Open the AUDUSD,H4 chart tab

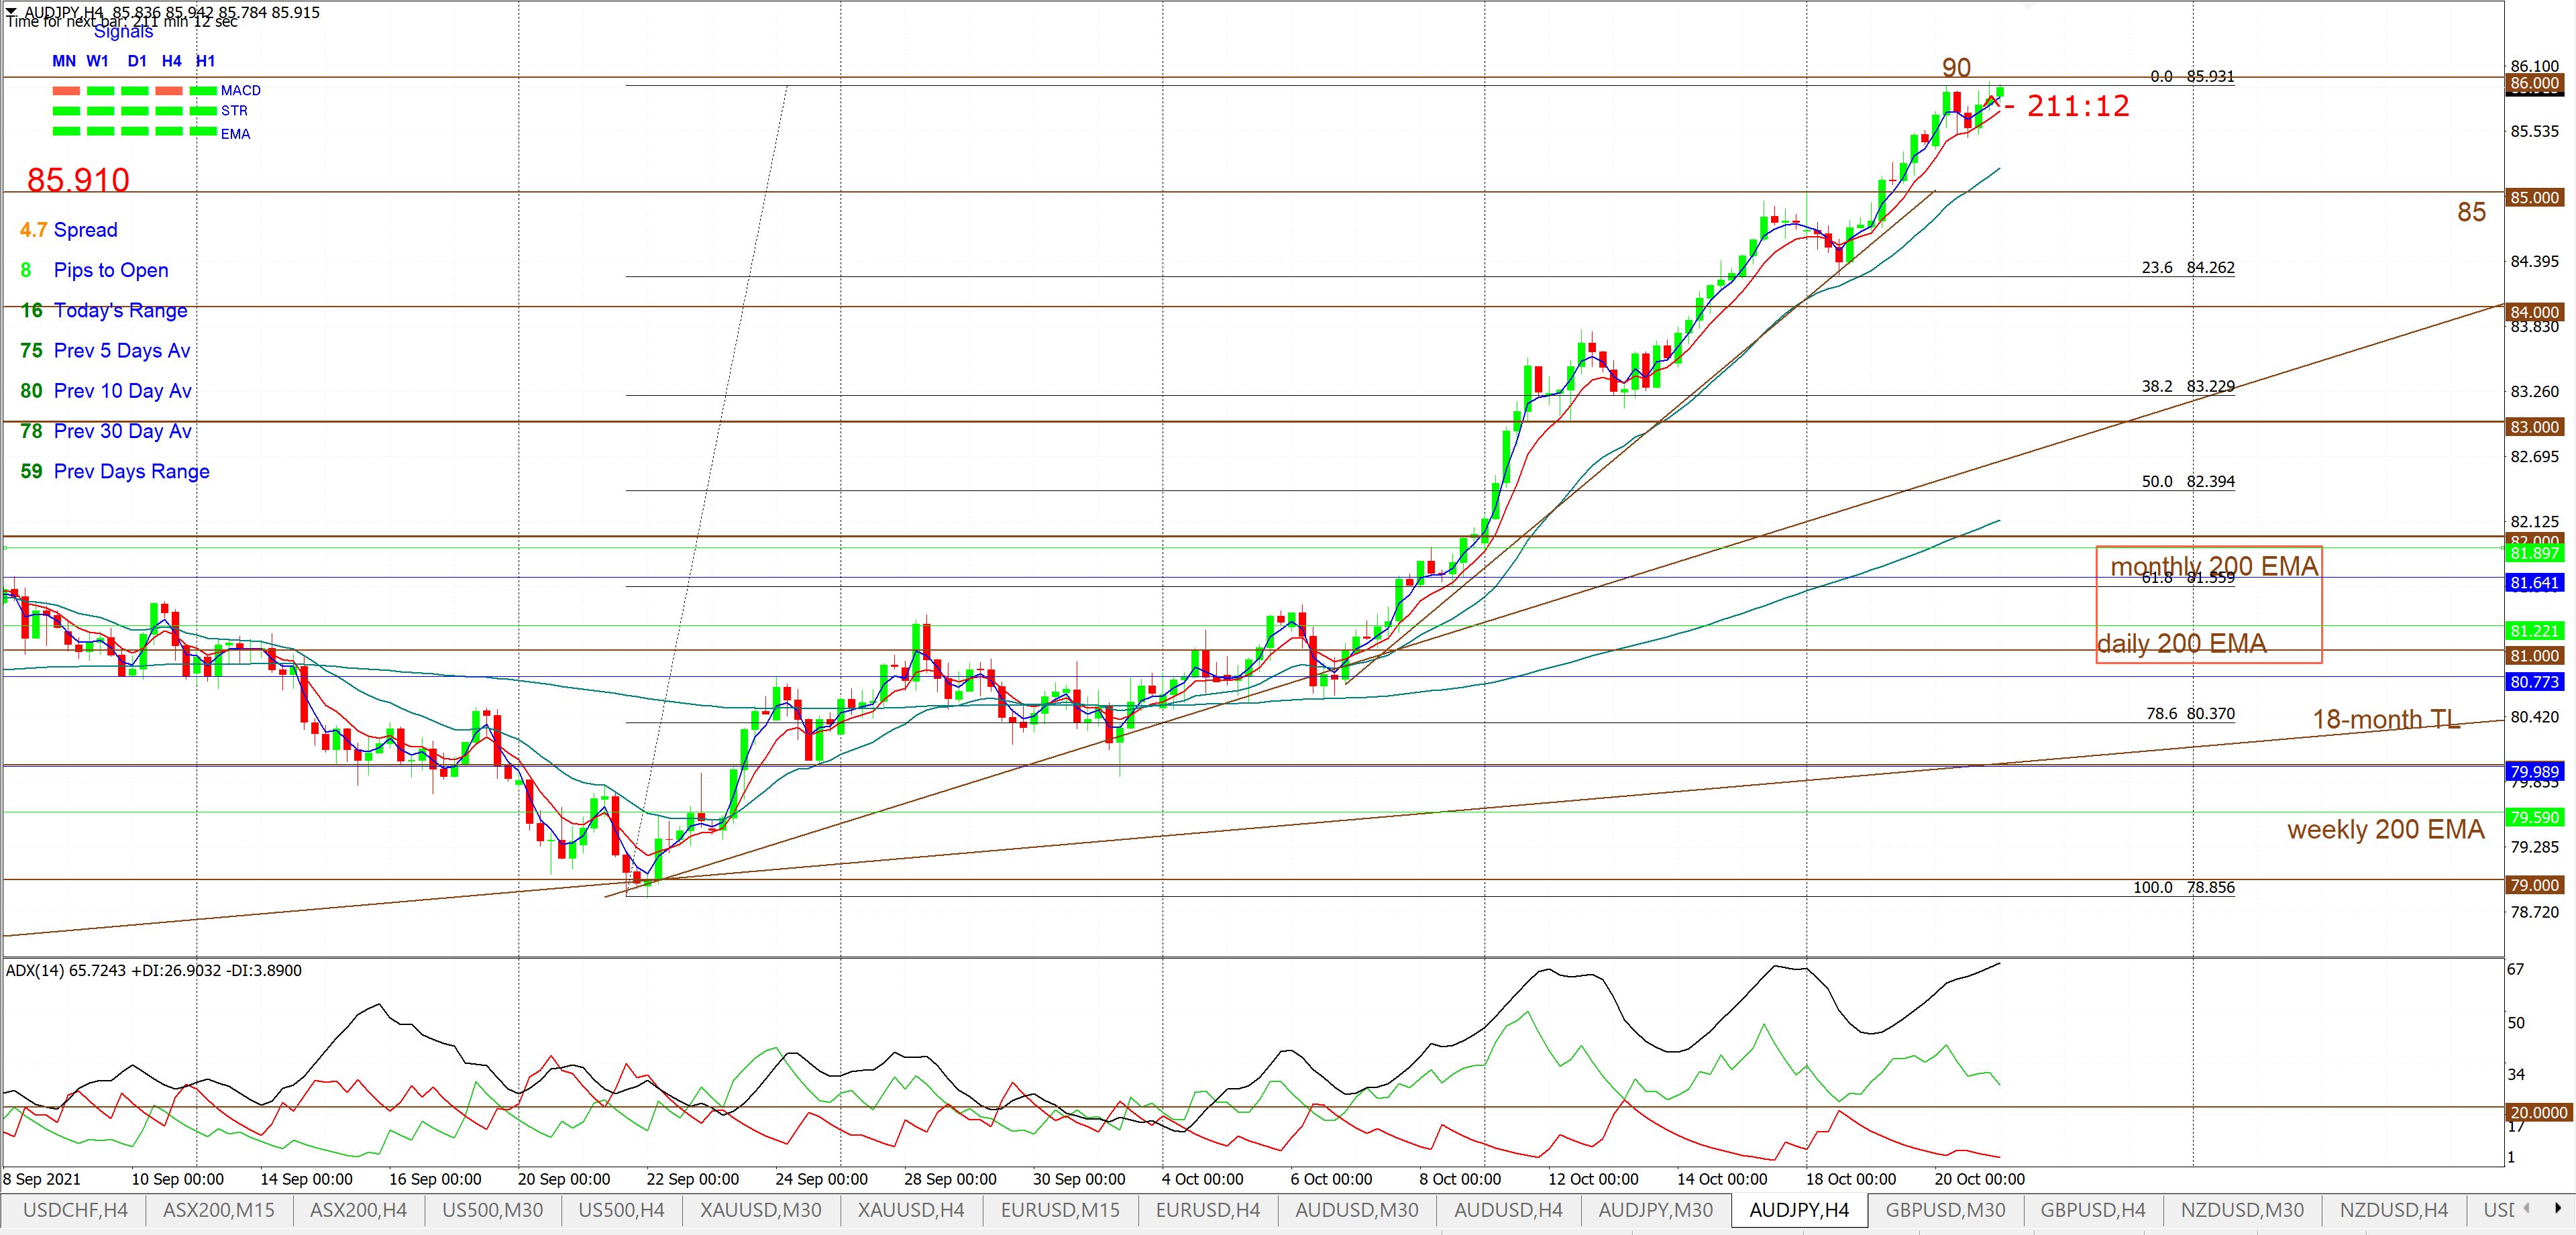1508,1210
